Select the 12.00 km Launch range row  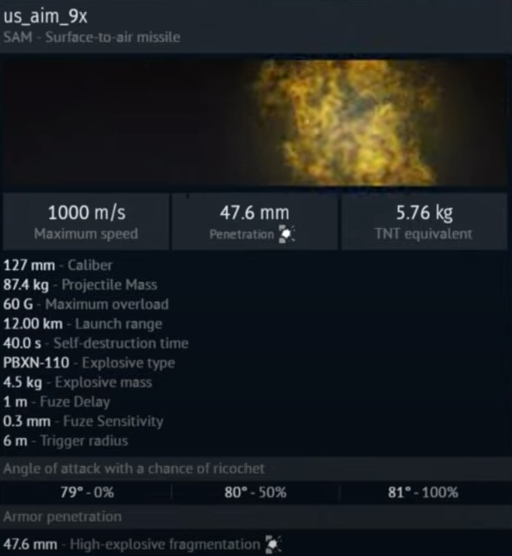pyautogui.click(x=83, y=324)
